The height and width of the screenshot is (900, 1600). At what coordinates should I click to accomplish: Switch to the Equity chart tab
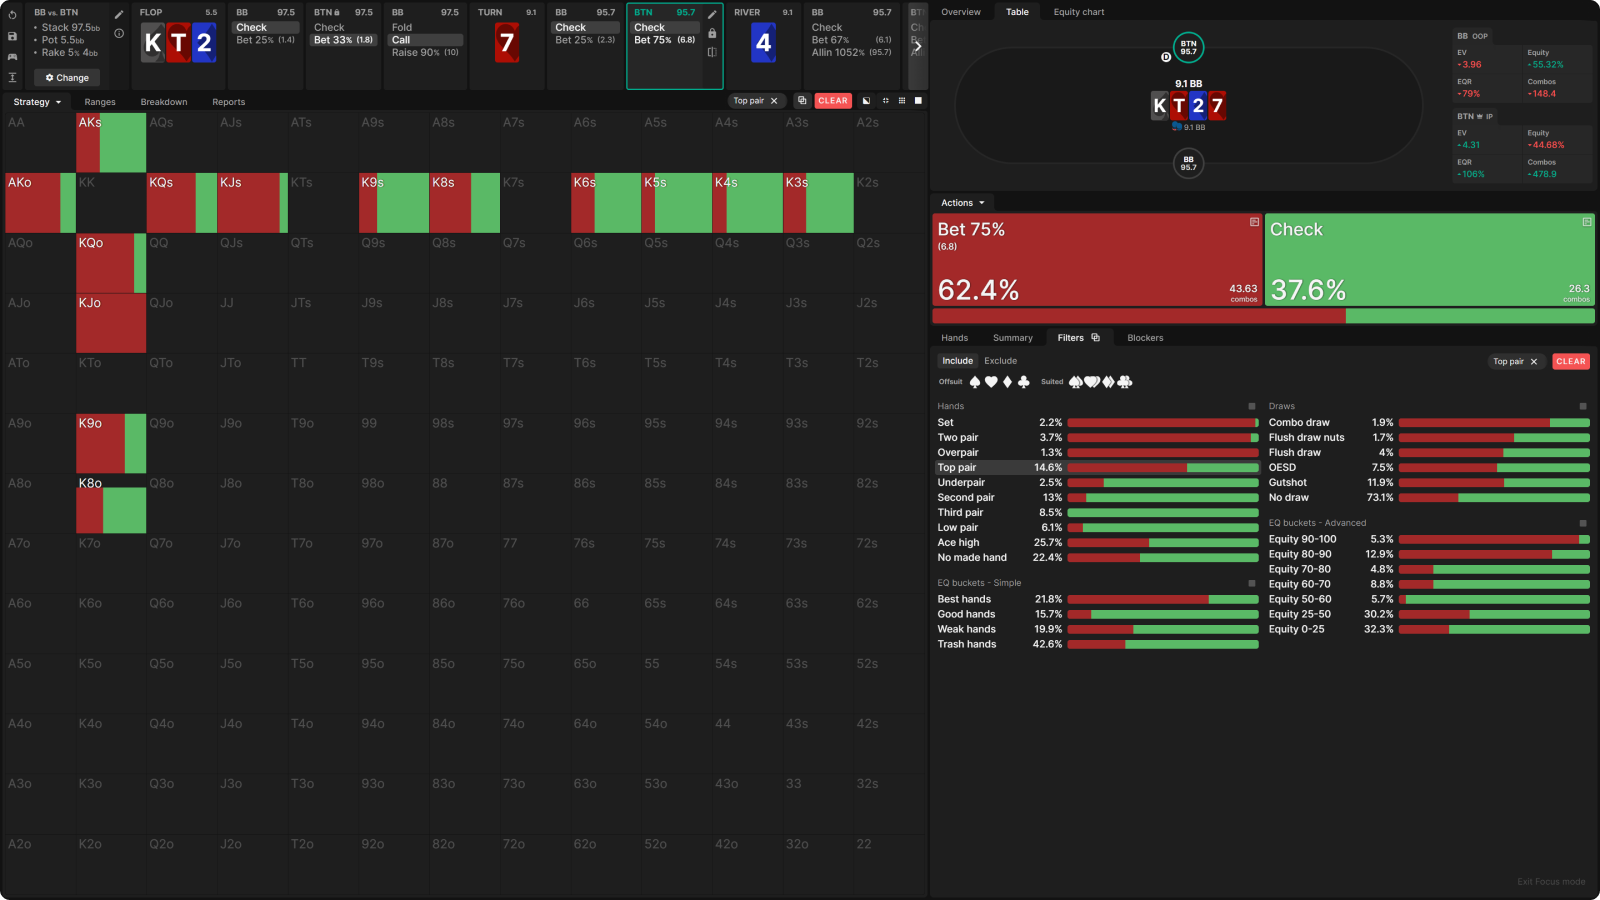coord(1078,12)
